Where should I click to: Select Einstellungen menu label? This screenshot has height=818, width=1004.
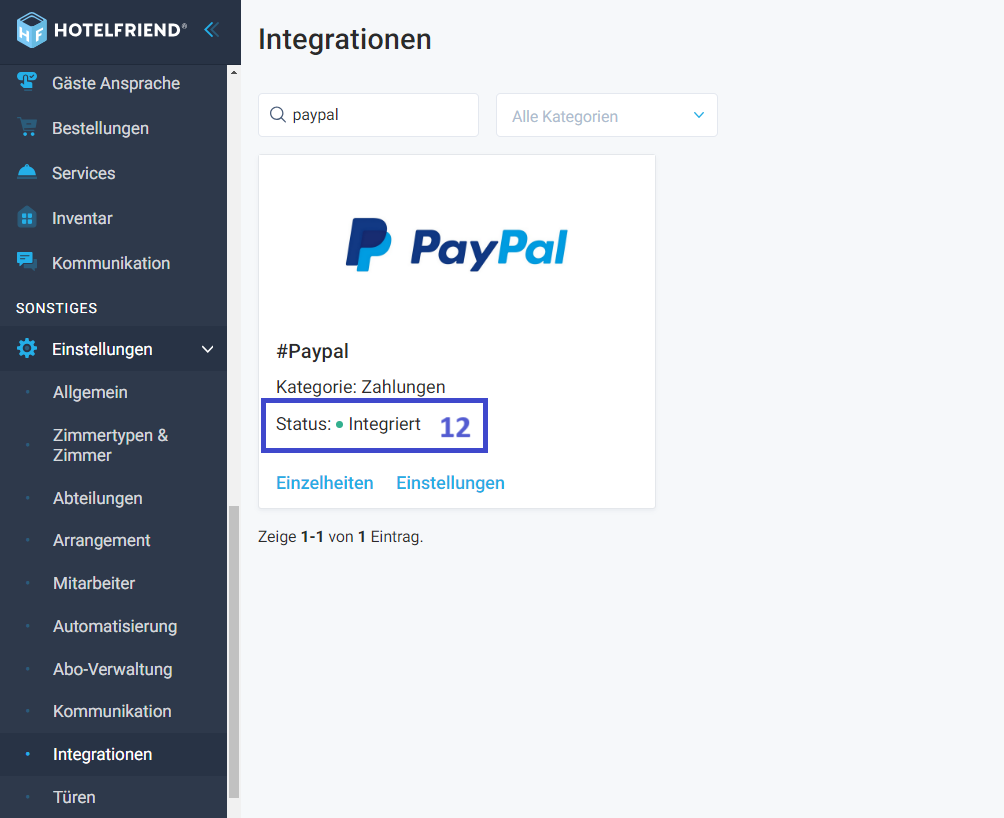[x=102, y=349]
